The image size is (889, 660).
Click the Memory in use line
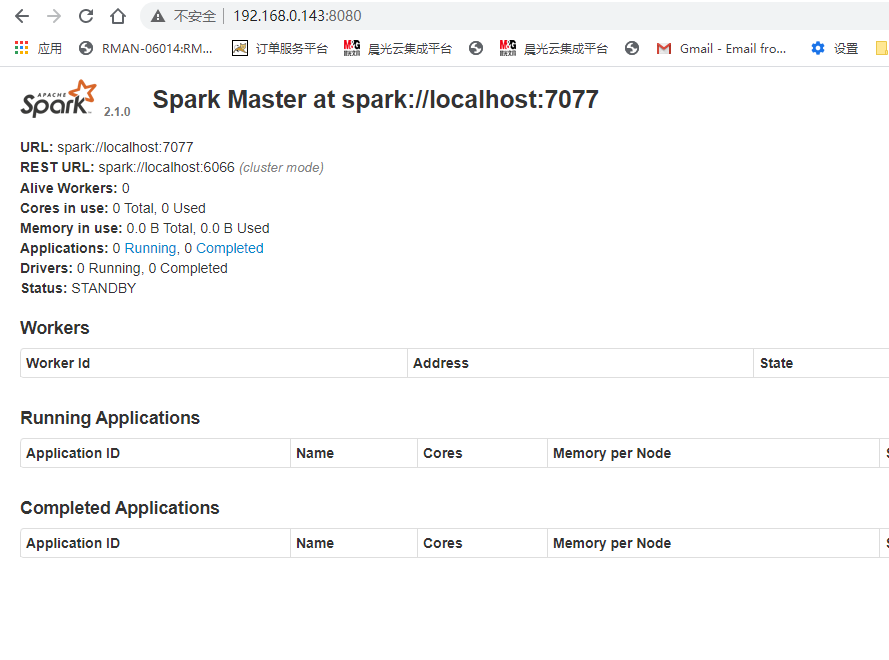145,229
